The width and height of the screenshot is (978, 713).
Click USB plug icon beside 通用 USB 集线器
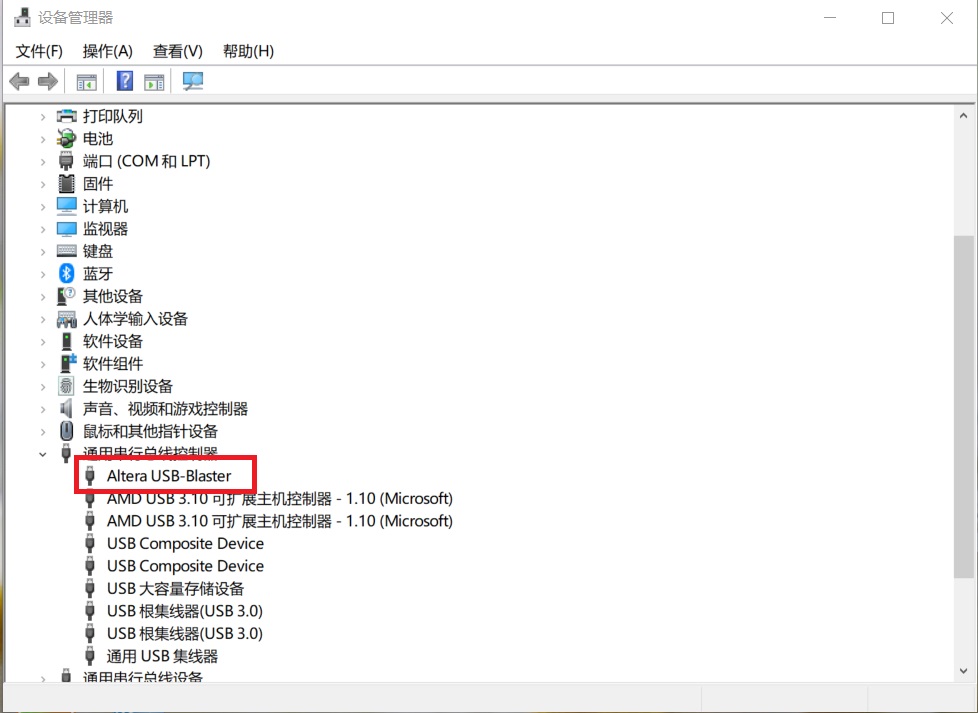pyautogui.click(x=90, y=656)
